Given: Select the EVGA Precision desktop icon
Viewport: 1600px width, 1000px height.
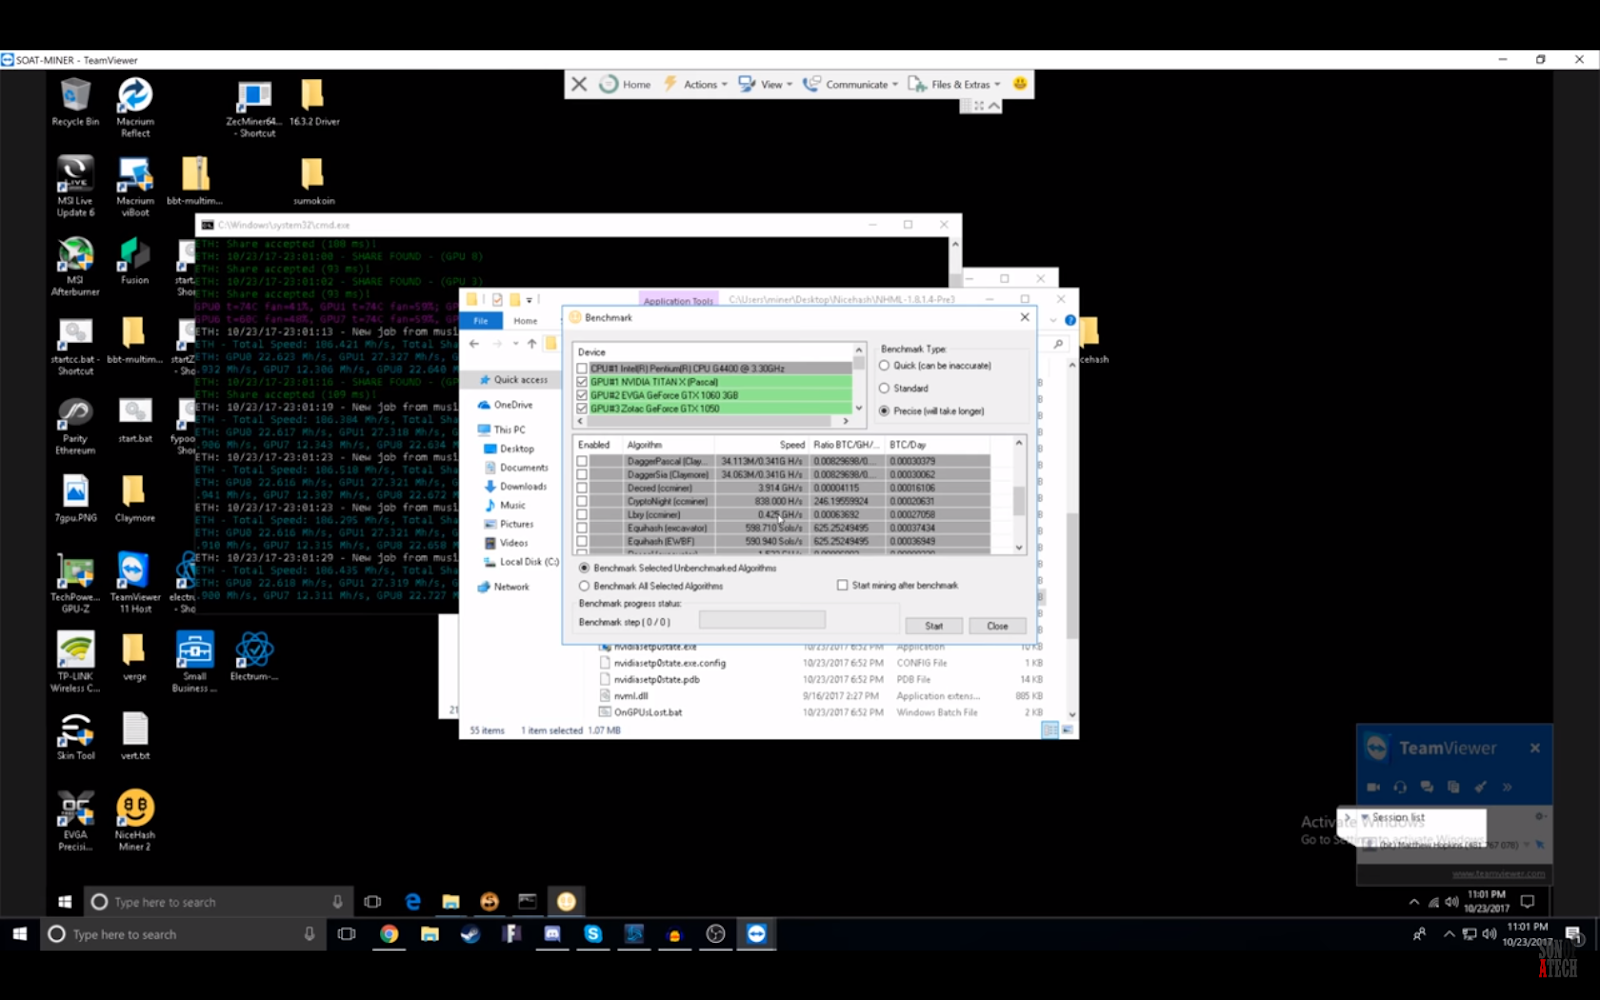Looking at the screenshot, I should [75, 821].
